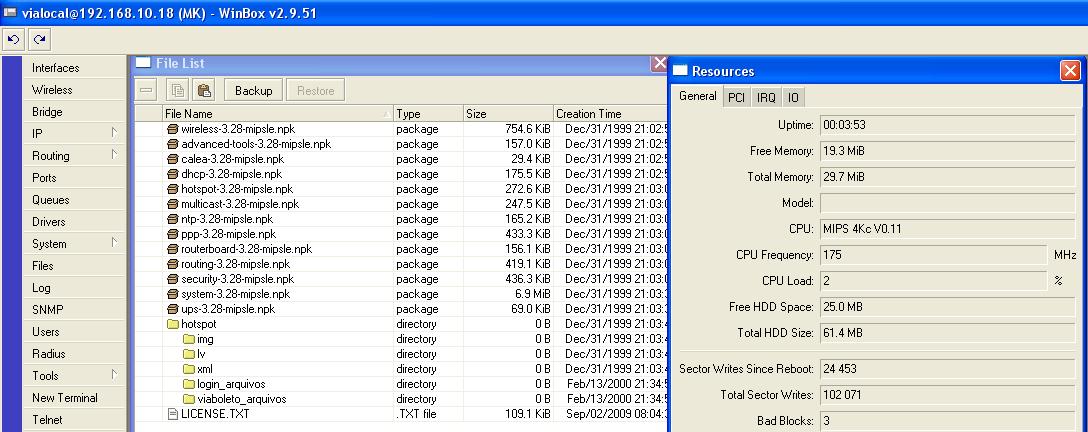Select the ups-3.28-mipsle.npk package icon
This screenshot has height=432, width=1088.
coord(173,309)
